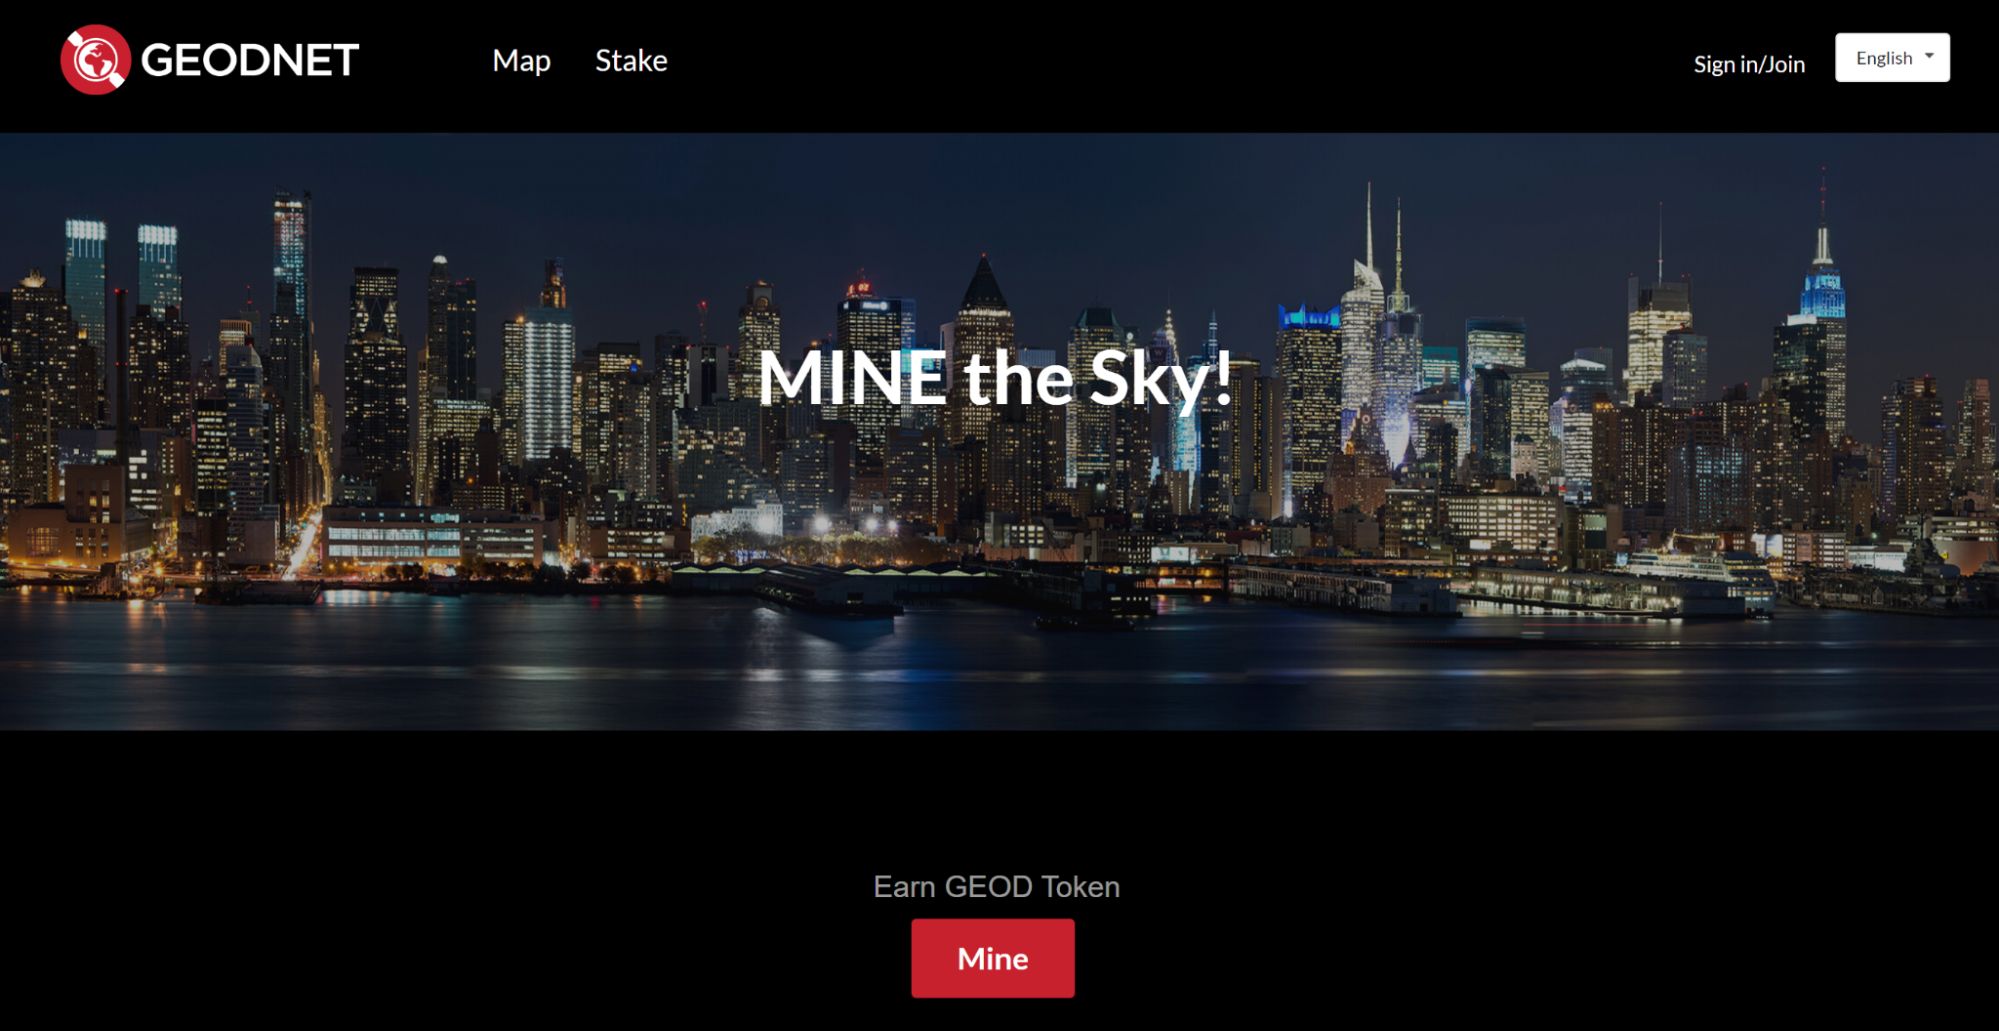Click the word "MINE" in the headline

point(852,377)
